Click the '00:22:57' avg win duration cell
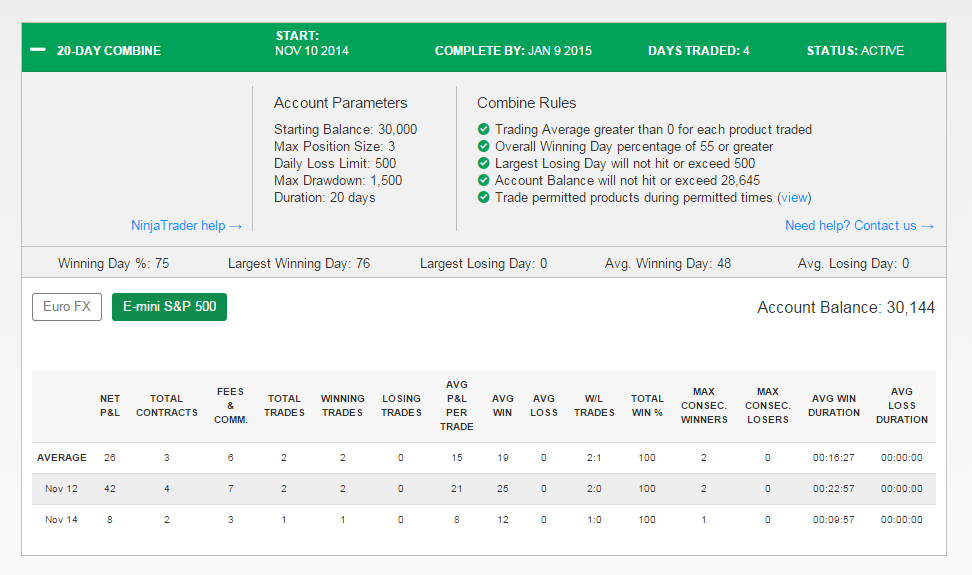This screenshot has width=972, height=575. click(834, 488)
